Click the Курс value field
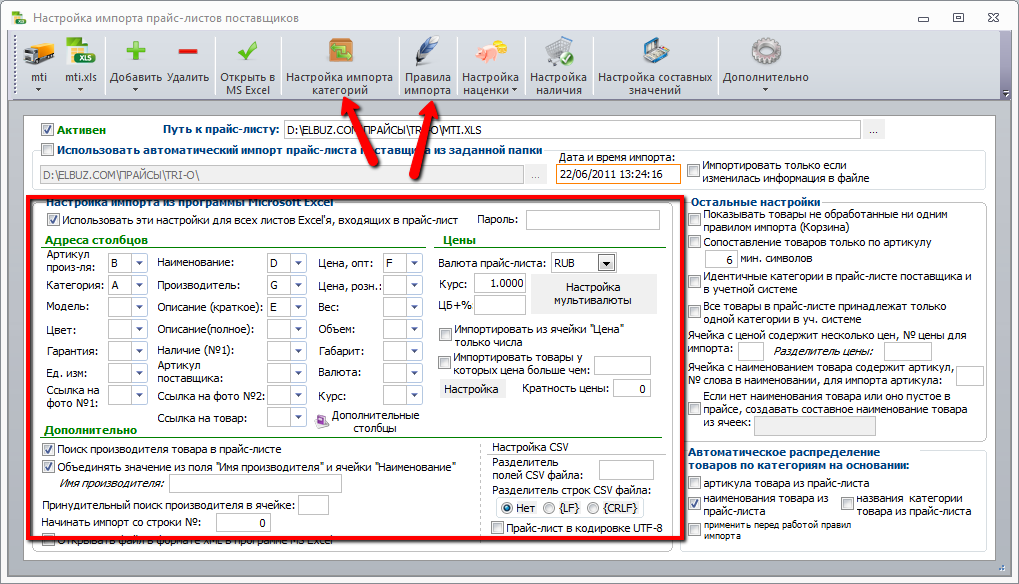The height and width of the screenshot is (584, 1019). (x=500, y=283)
